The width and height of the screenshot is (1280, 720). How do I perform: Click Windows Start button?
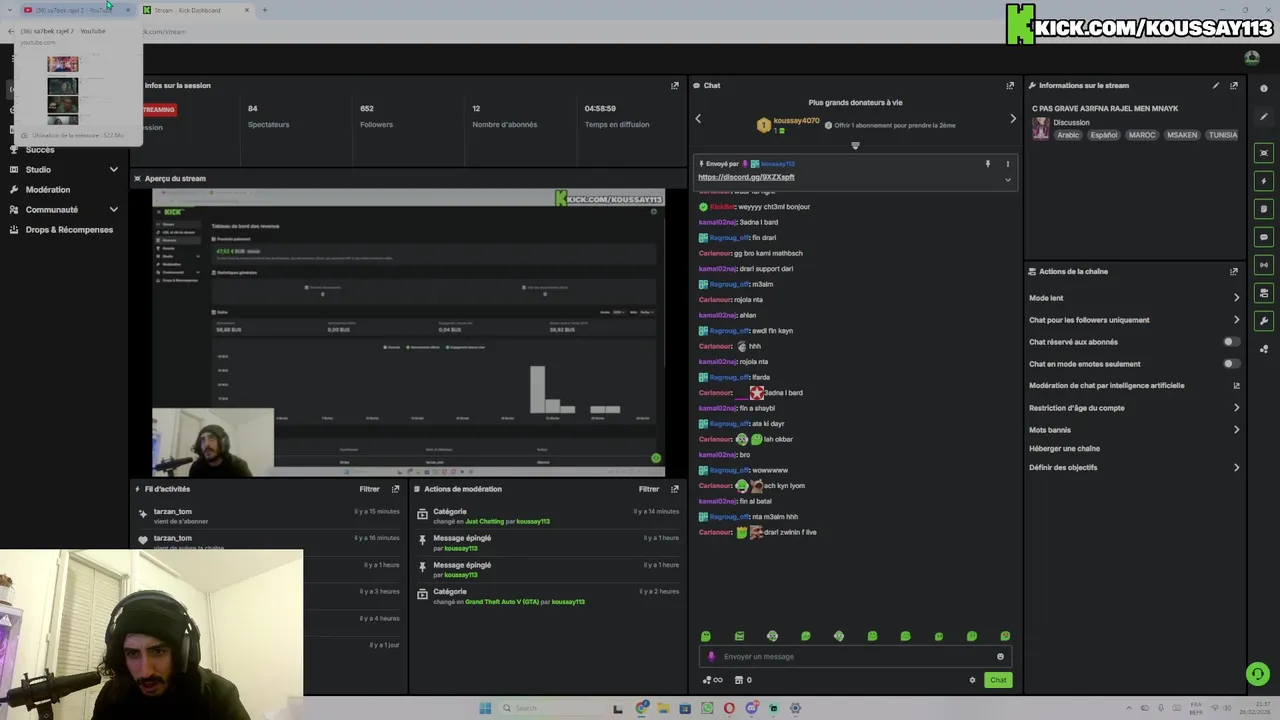tap(485, 708)
